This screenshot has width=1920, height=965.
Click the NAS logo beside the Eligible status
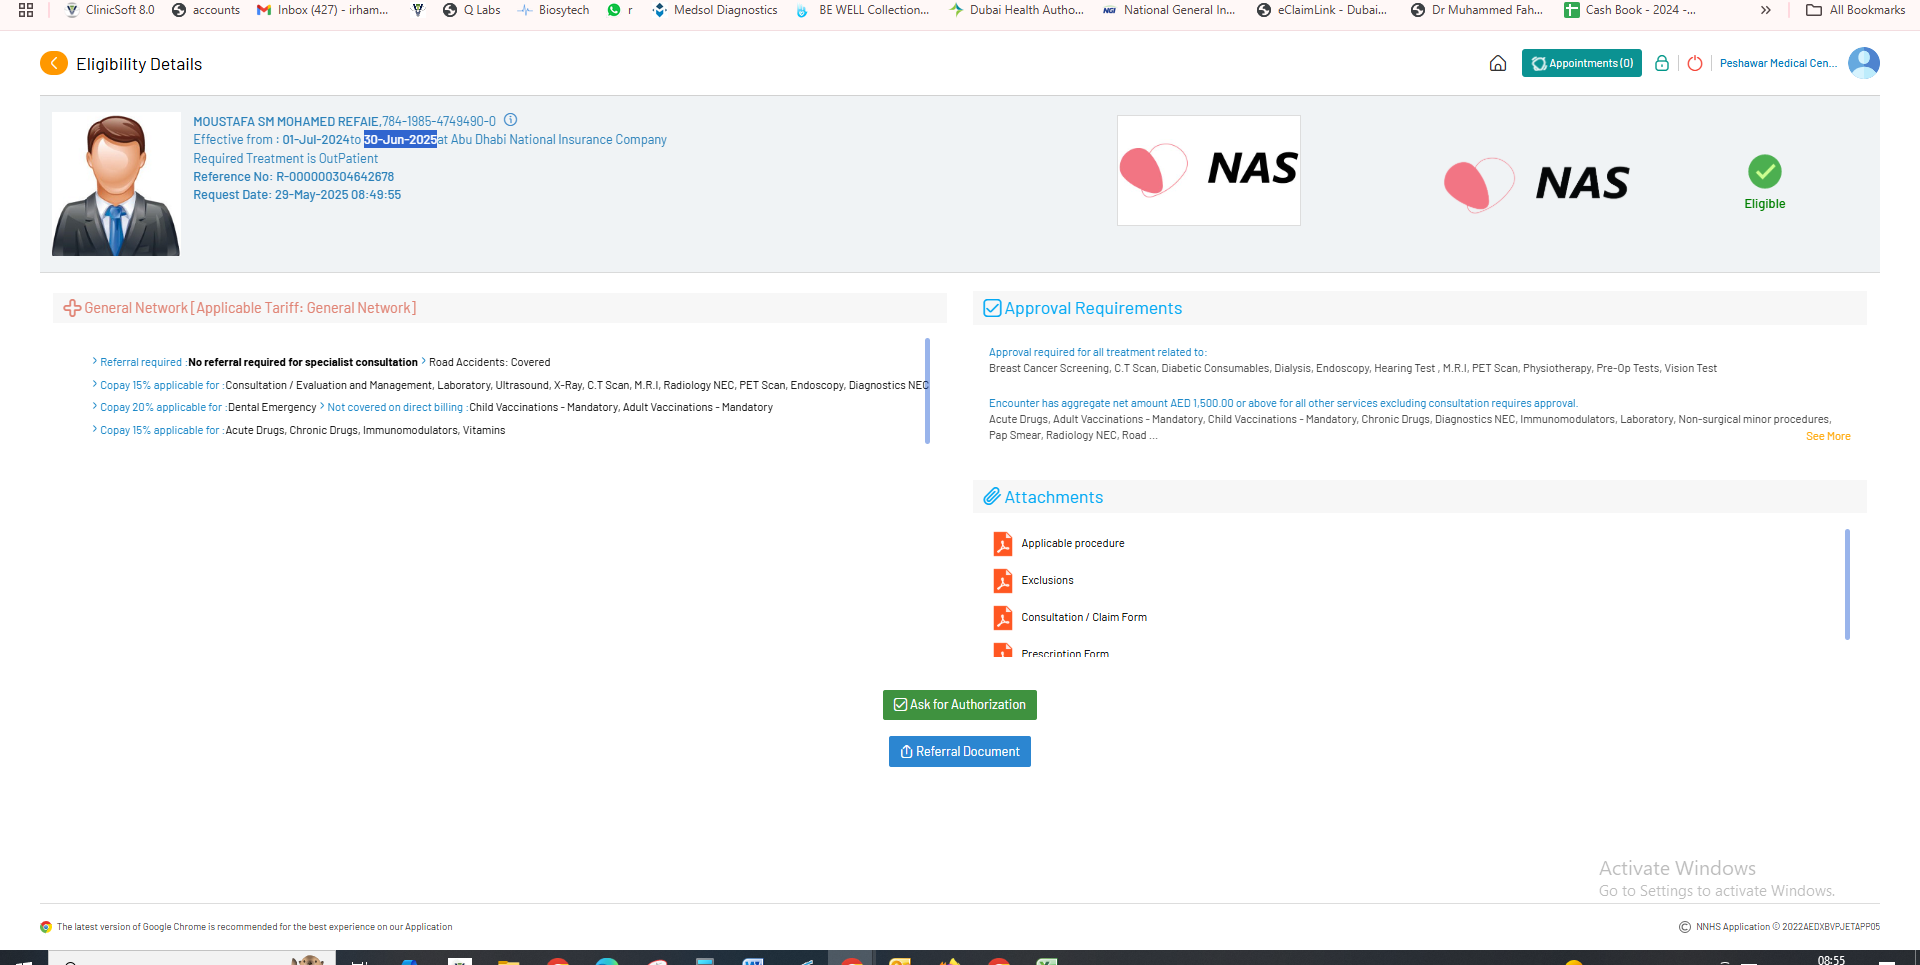1537,184
